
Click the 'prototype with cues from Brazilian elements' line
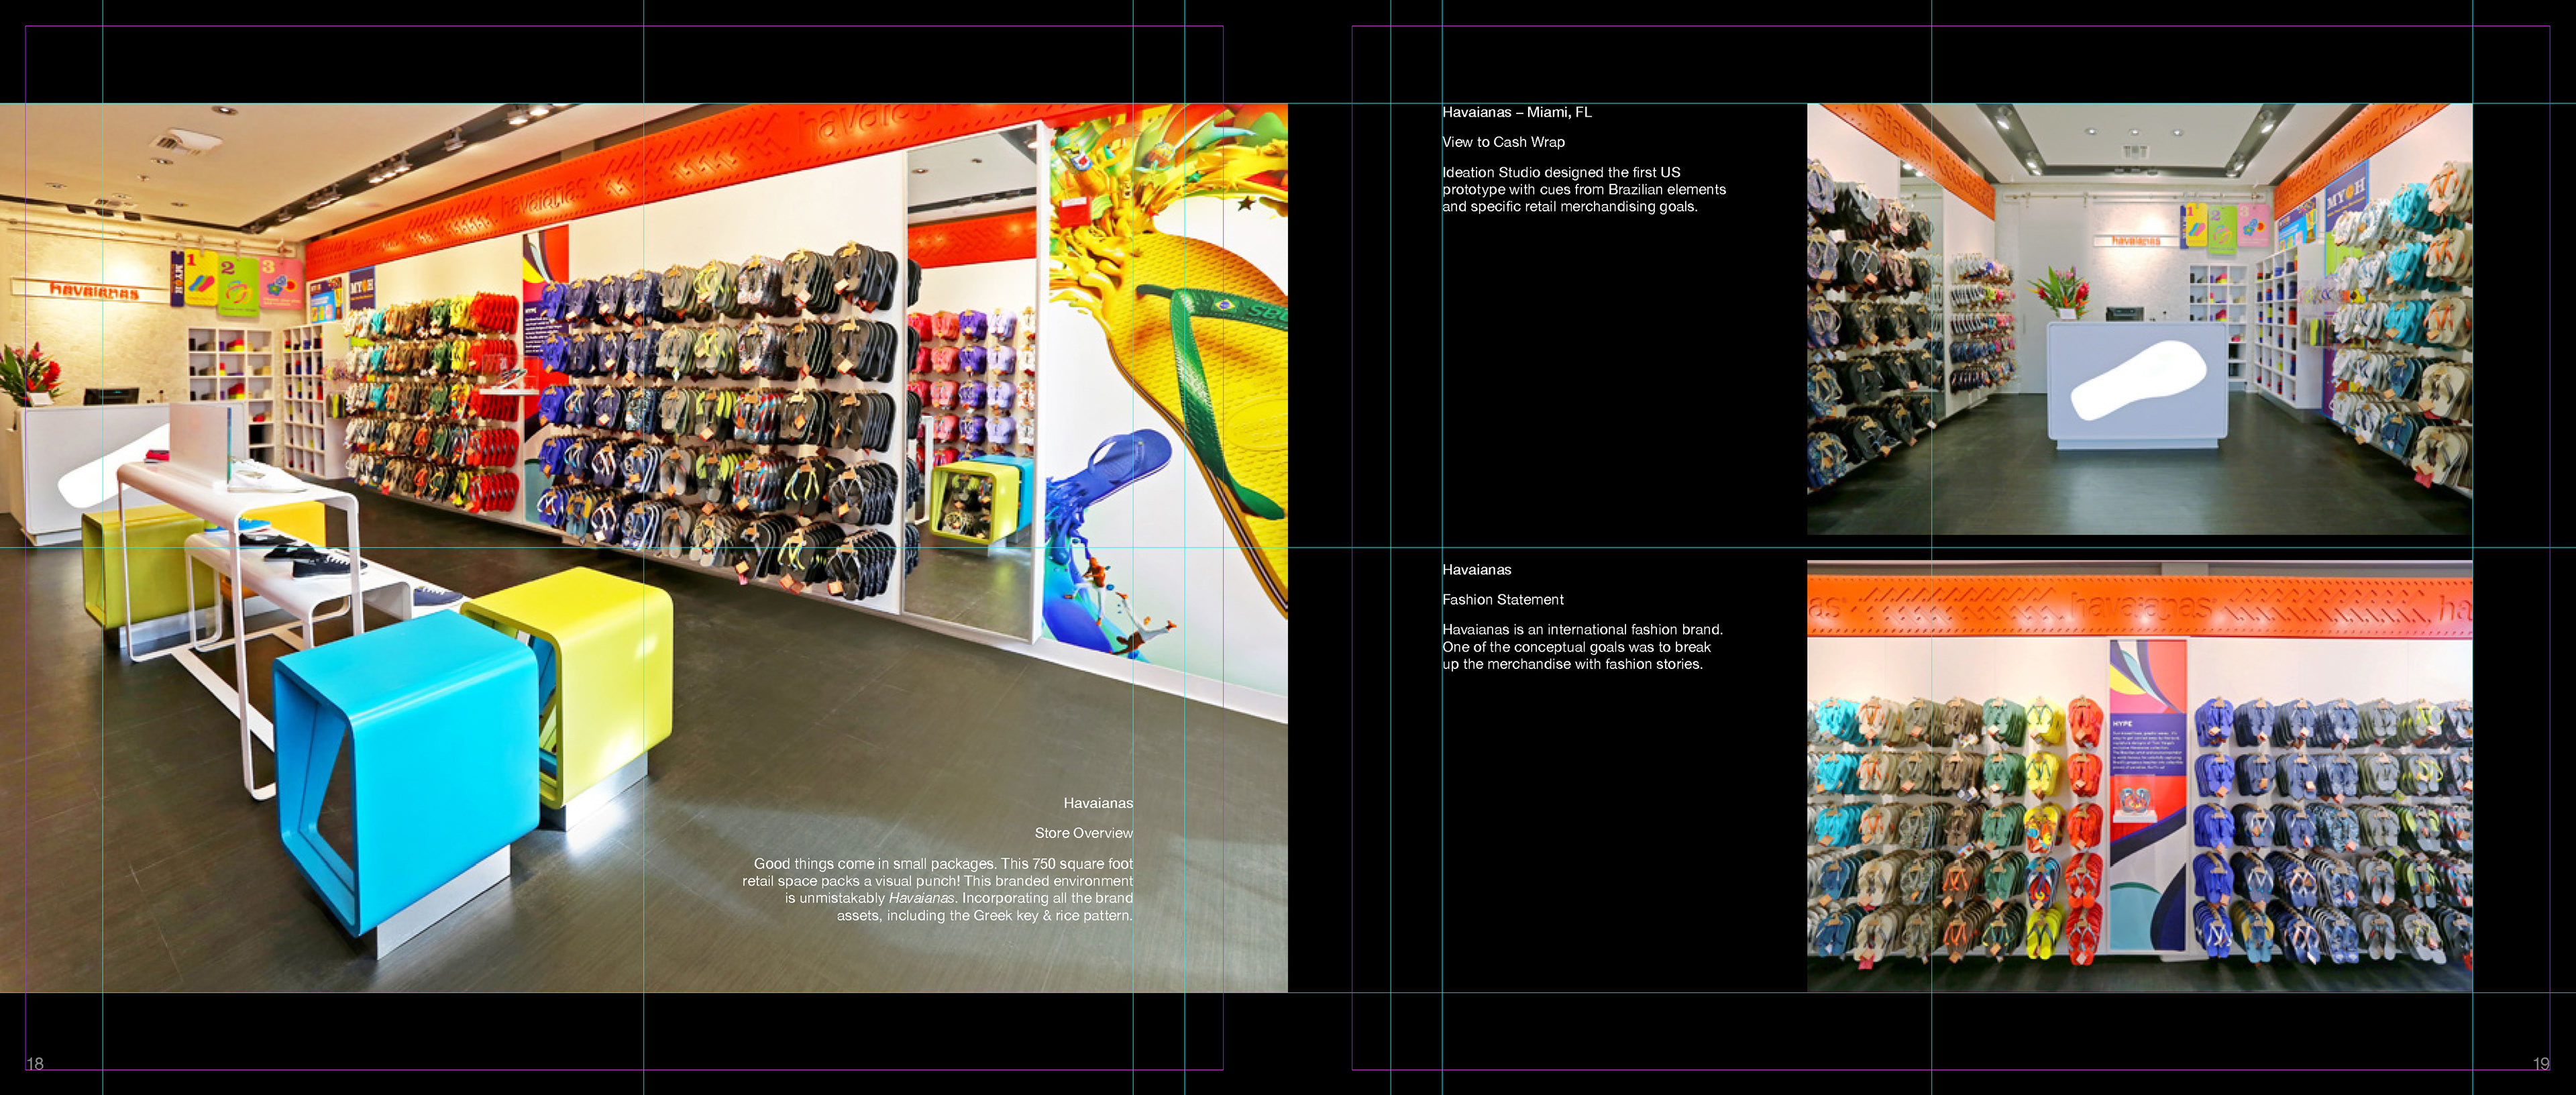click(1584, 189)
